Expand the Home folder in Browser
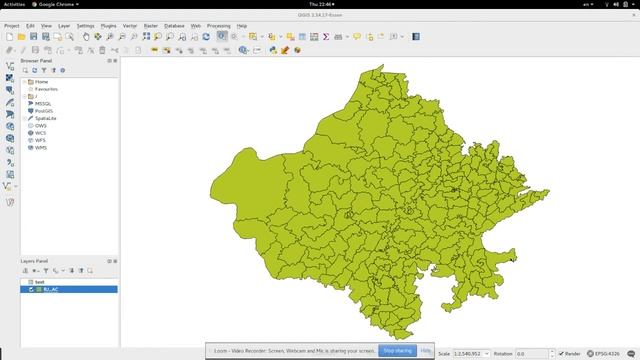 [x=25, y=82]
